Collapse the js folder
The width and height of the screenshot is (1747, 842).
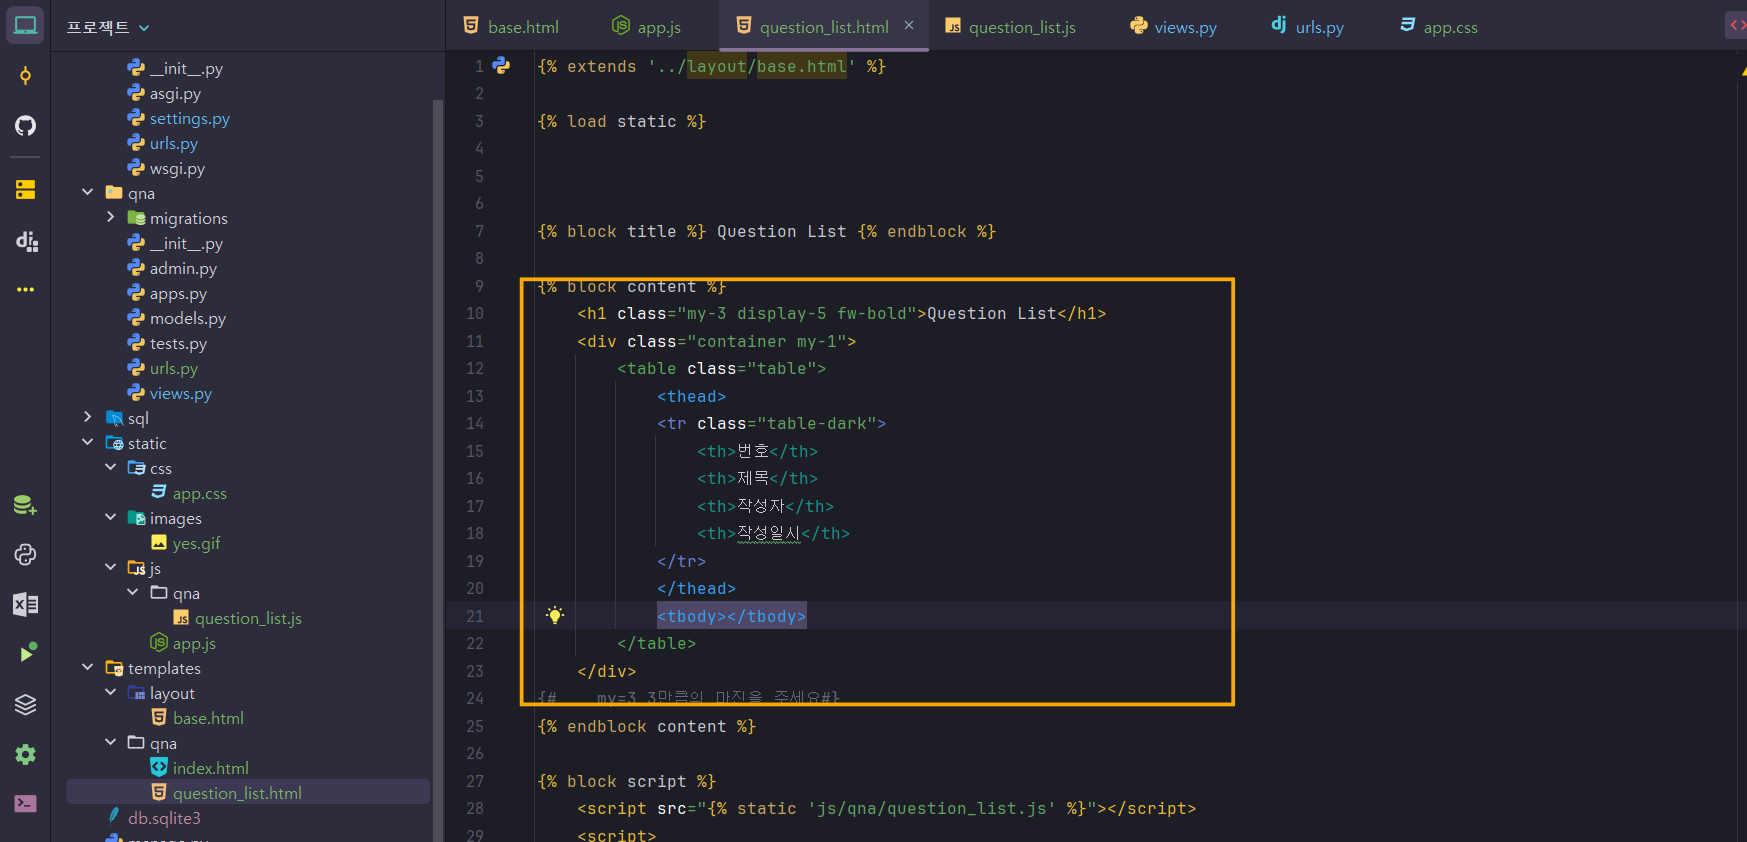click(x=110, y=567)
